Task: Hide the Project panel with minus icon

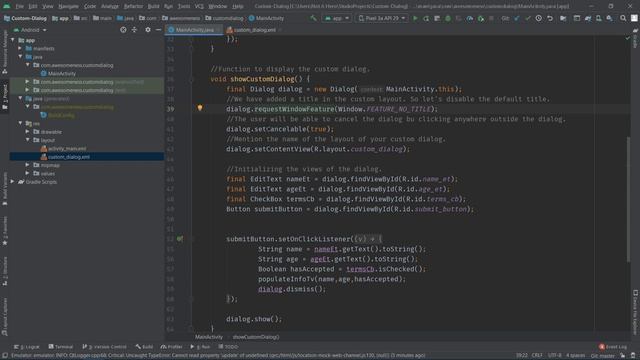Action: click(158, 30)
